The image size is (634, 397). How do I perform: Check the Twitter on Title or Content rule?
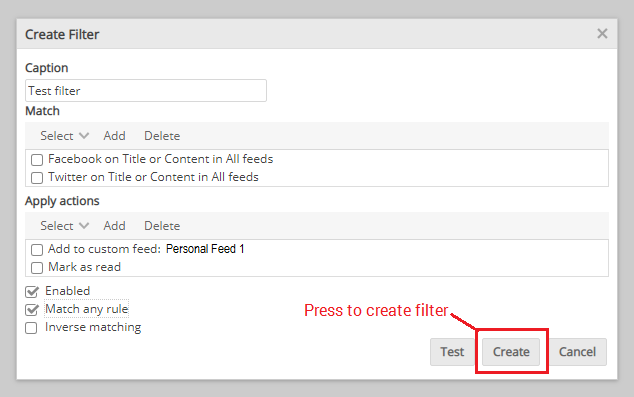(37, 178)
